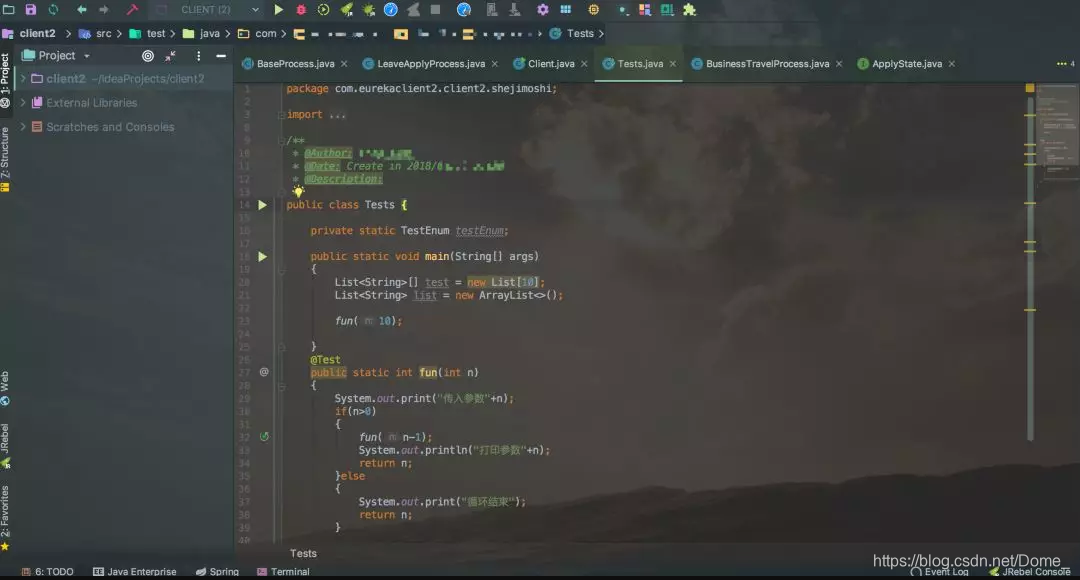Navigate back with the left arrow
Viewport: 1080px width, 580px height.
(x=82, y=10)
